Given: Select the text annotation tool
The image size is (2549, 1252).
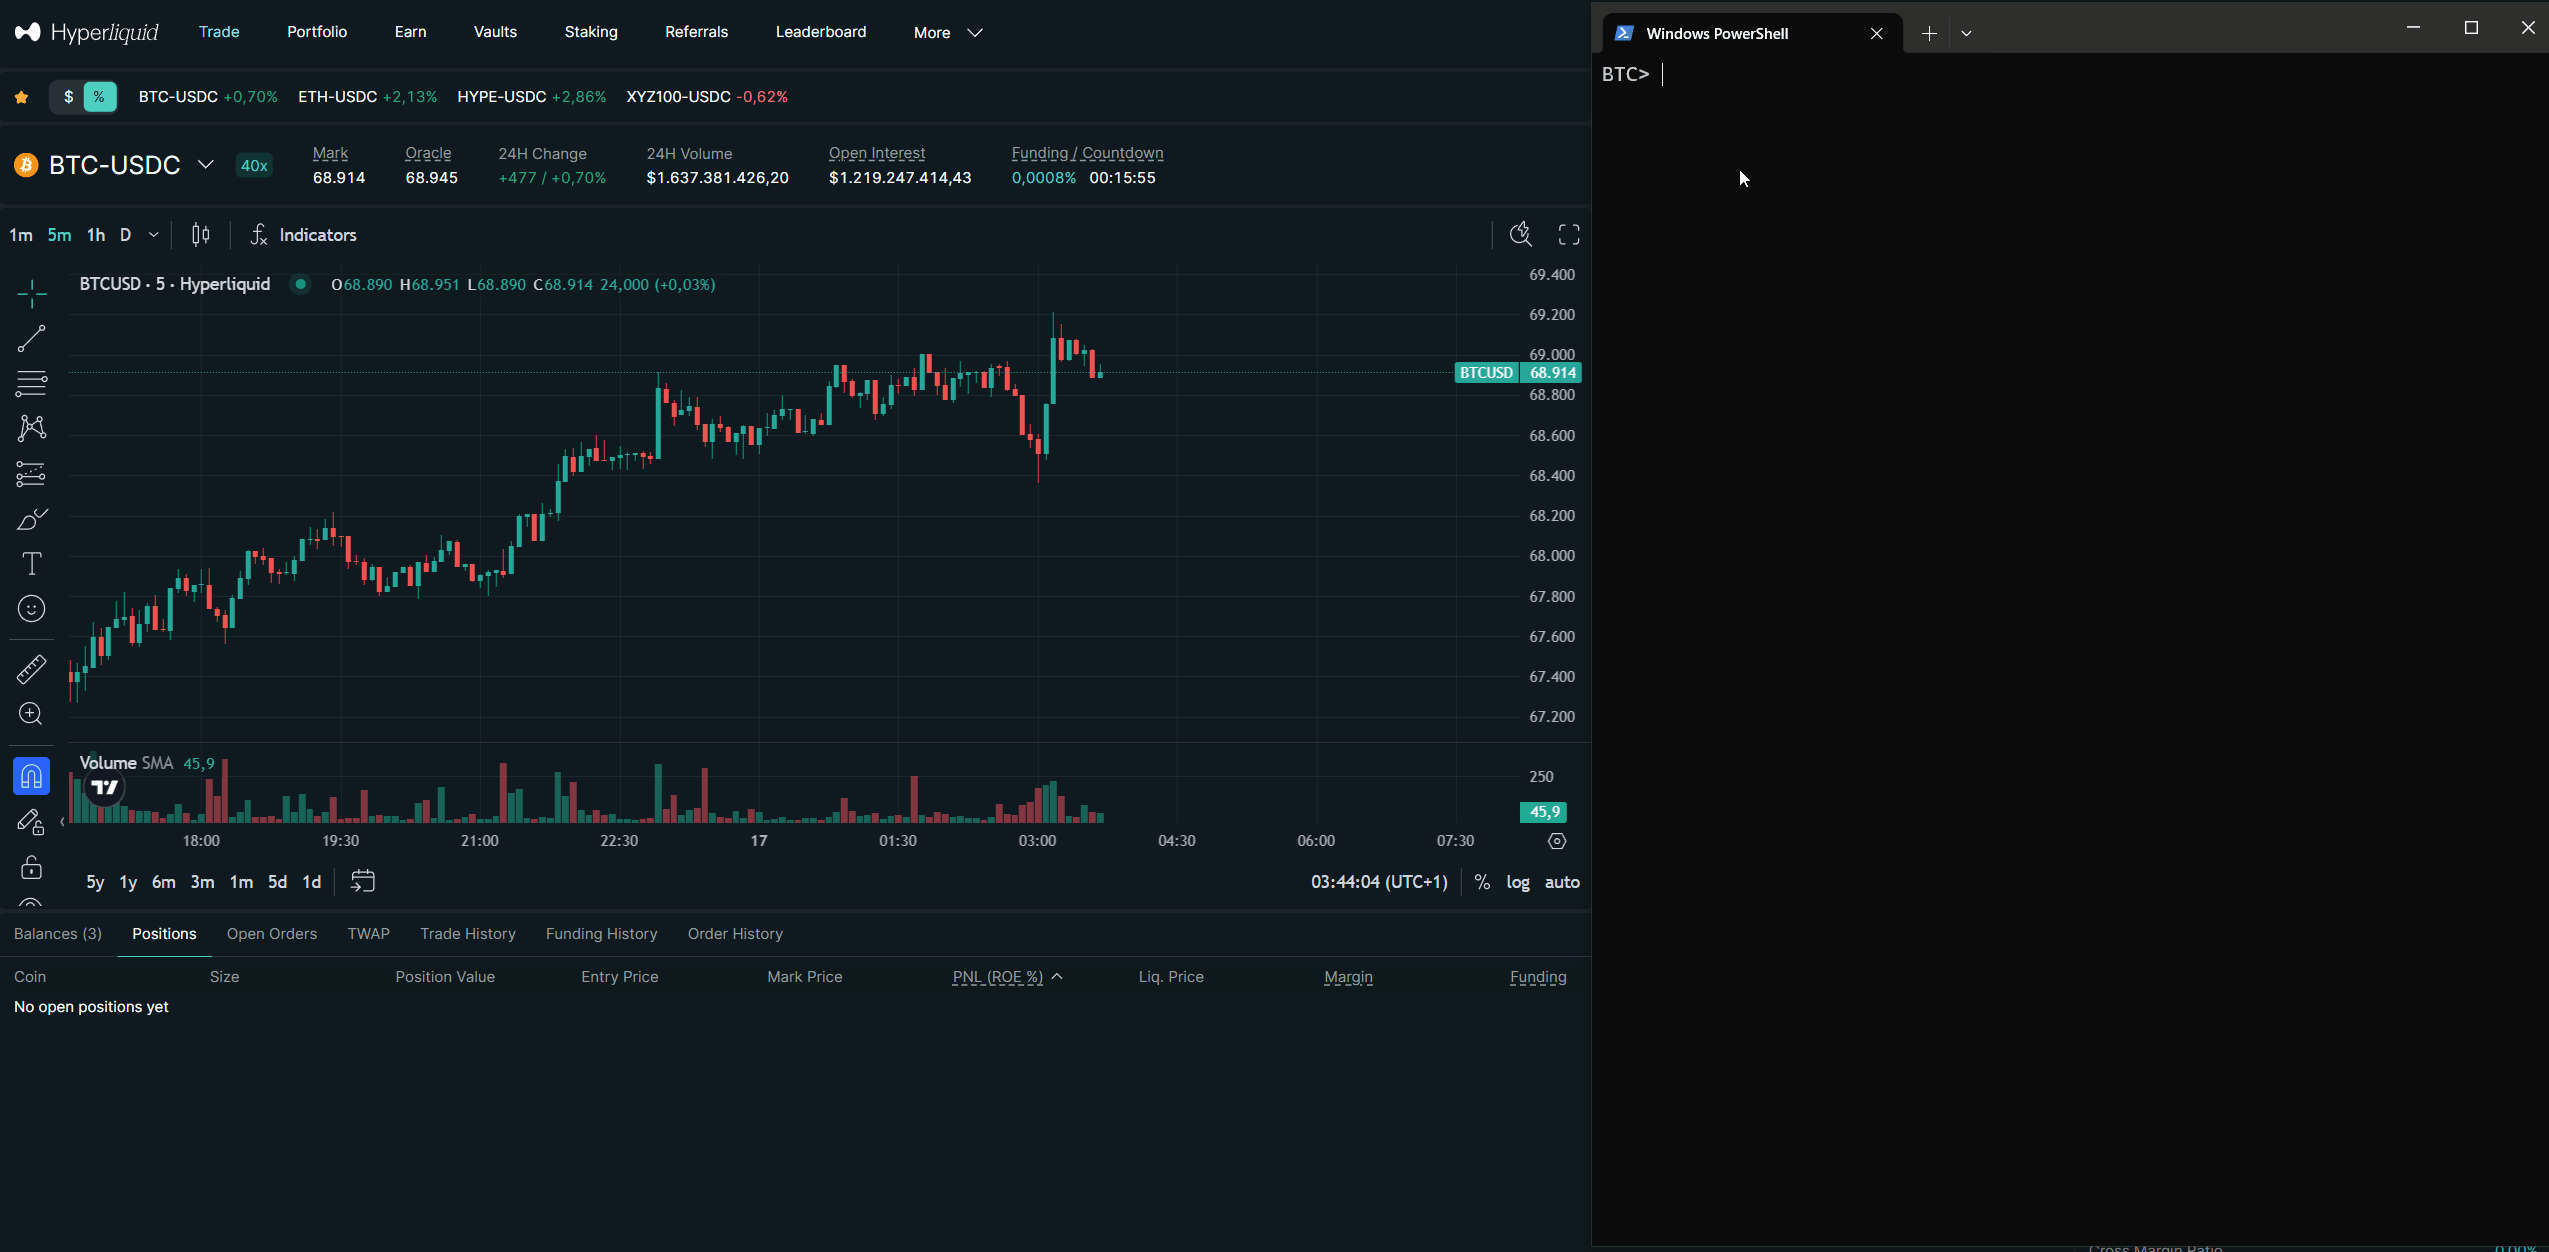Looking at the screenshot, I should coord(31,564).
